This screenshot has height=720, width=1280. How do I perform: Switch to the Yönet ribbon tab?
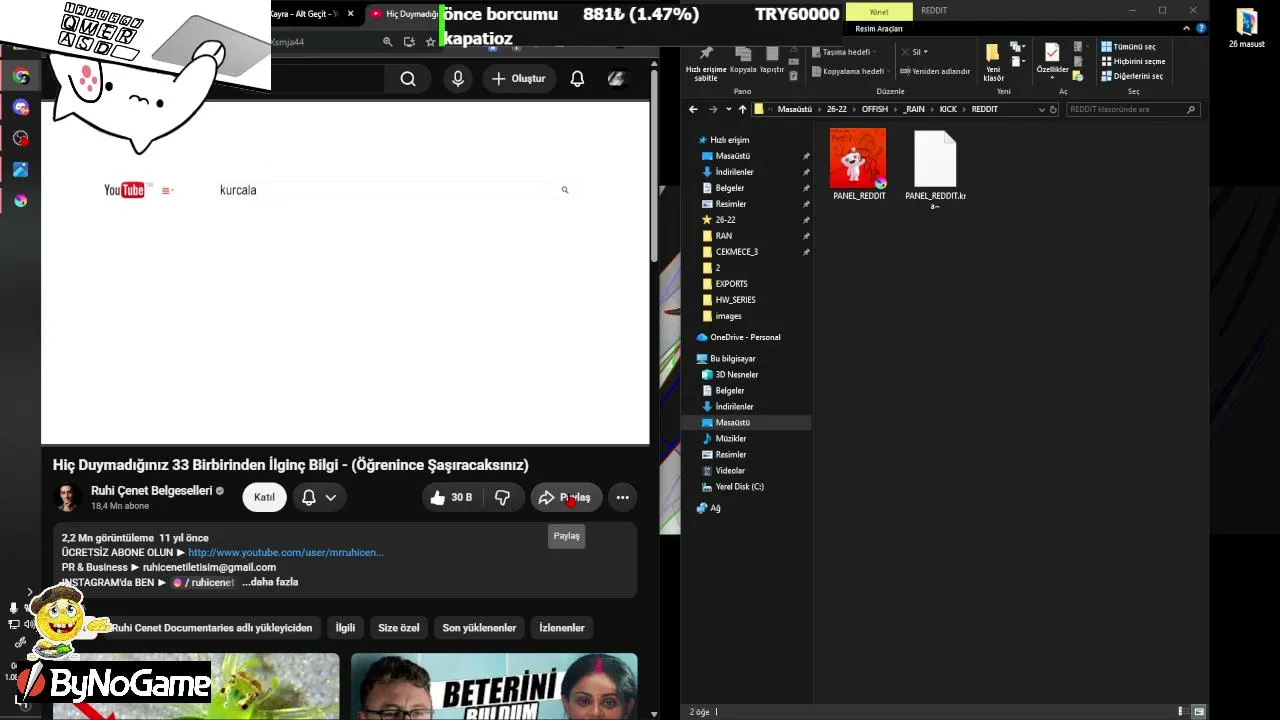[x=879, y=11]
